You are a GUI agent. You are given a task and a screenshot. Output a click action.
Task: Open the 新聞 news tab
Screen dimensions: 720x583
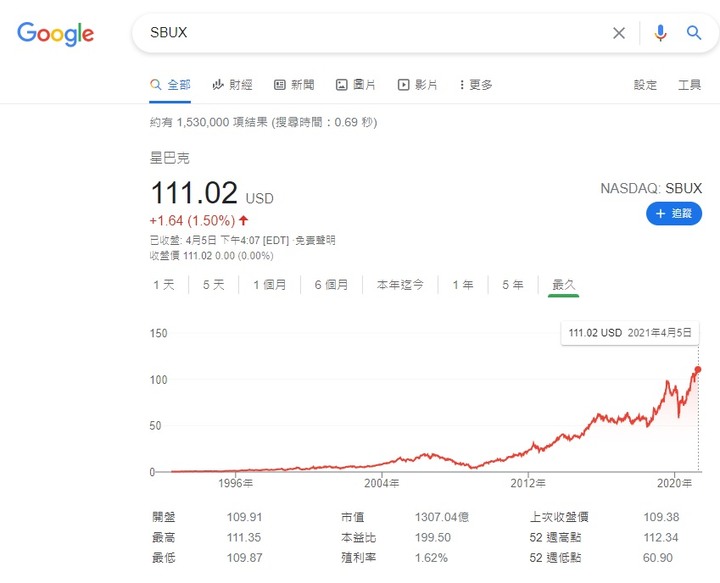[294, 85]
